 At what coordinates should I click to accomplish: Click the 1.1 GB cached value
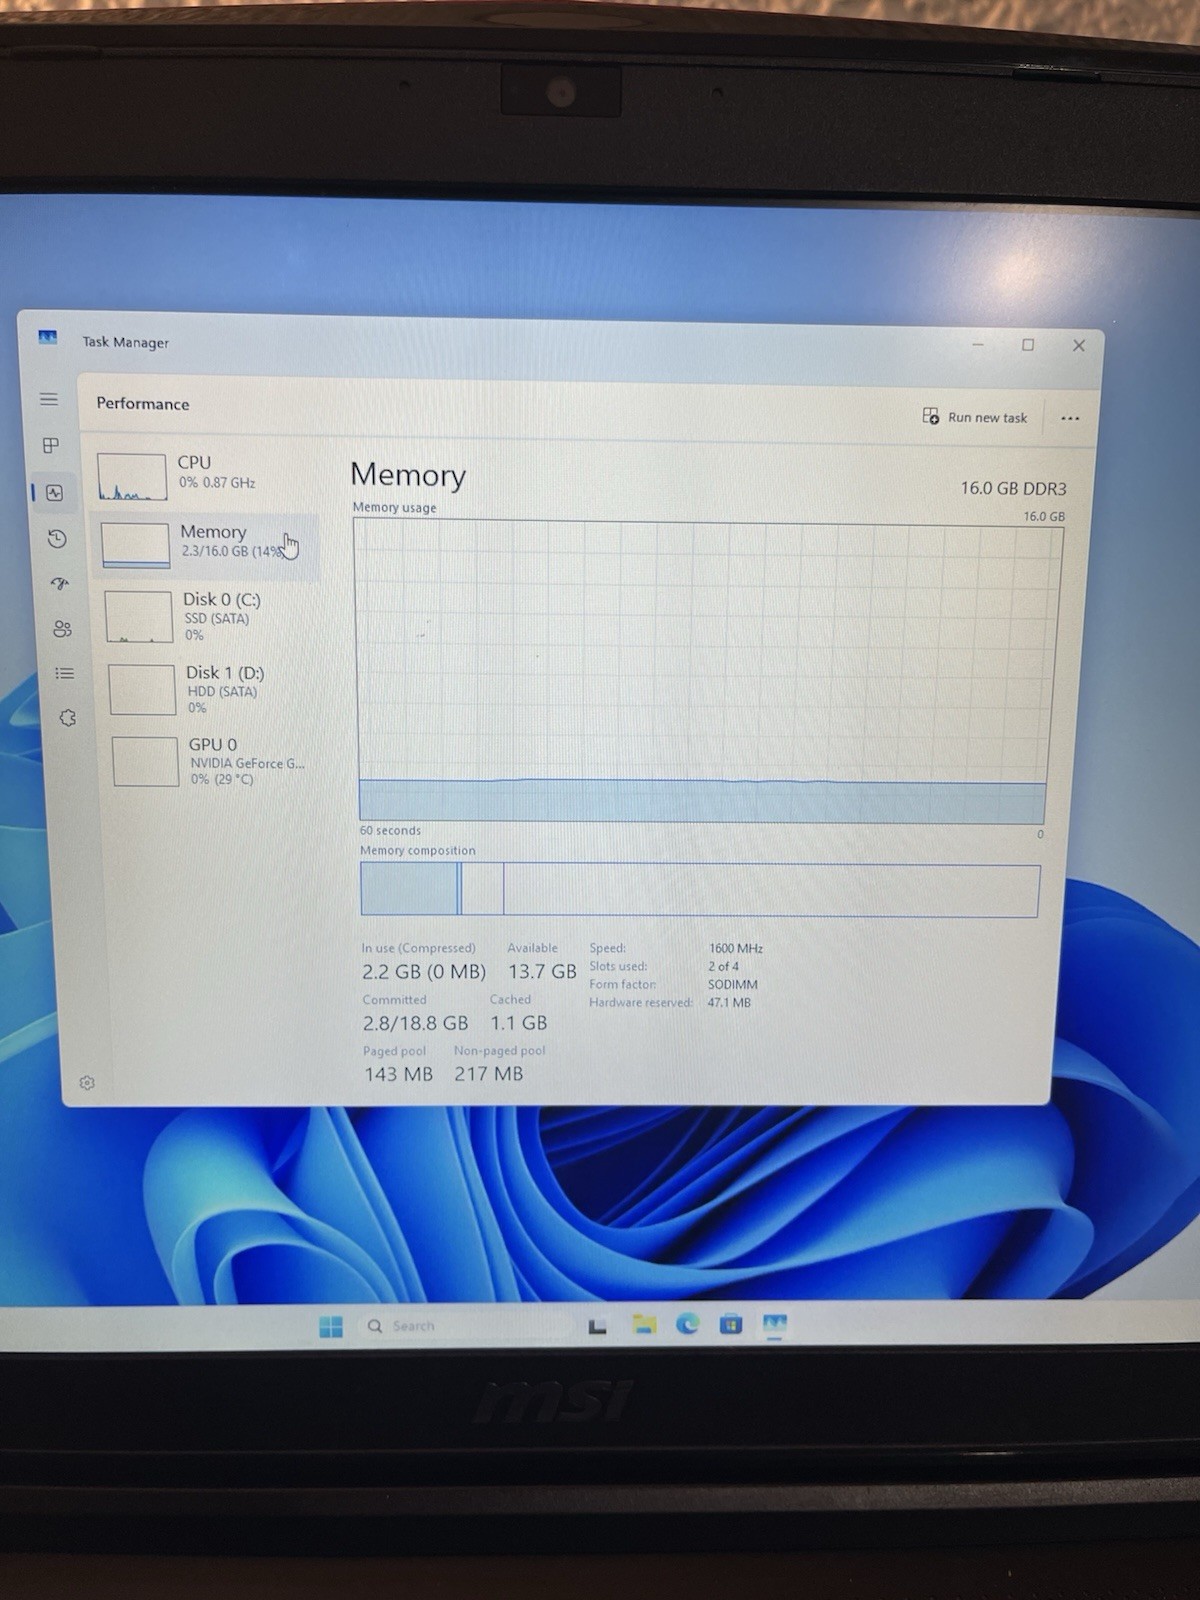(x=519, y=1023)
